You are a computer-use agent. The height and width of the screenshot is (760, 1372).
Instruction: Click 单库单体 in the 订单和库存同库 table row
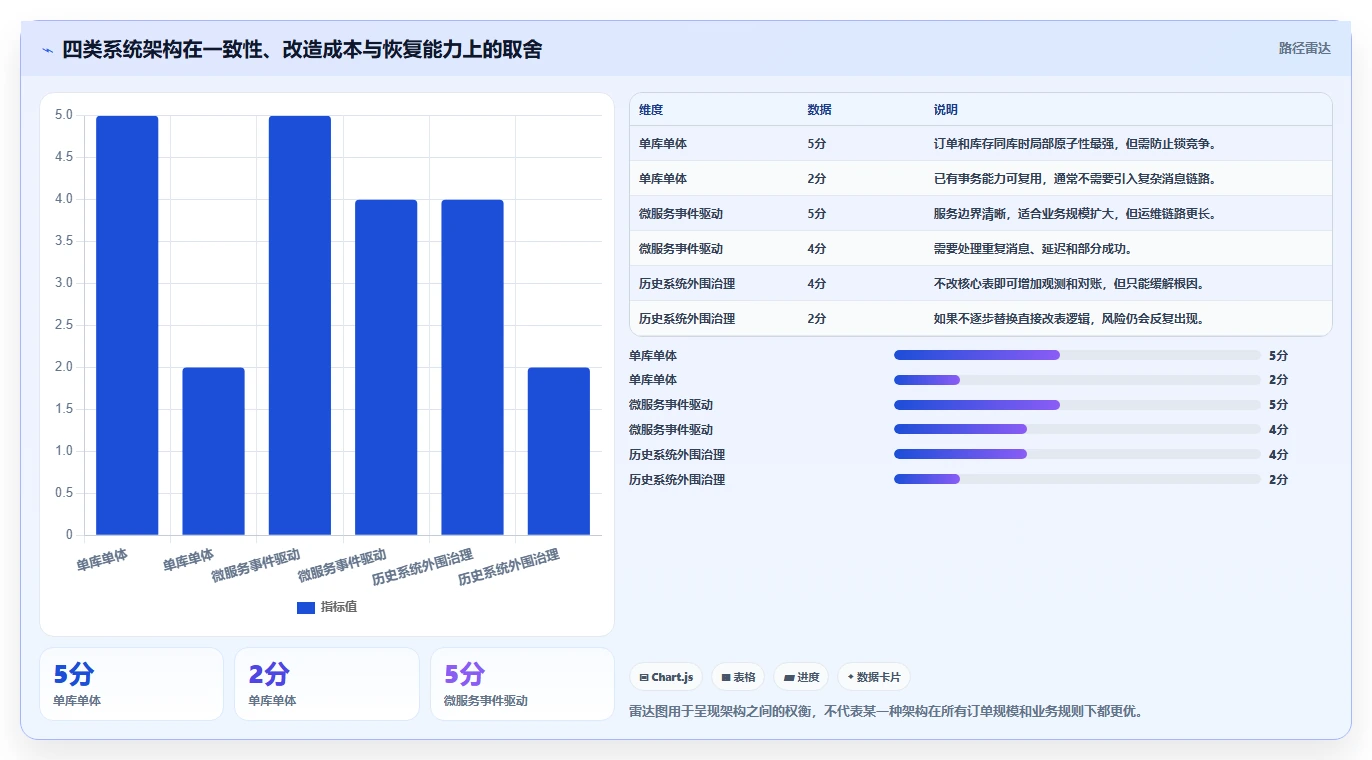pyautogui.click(x=663, y=144)
